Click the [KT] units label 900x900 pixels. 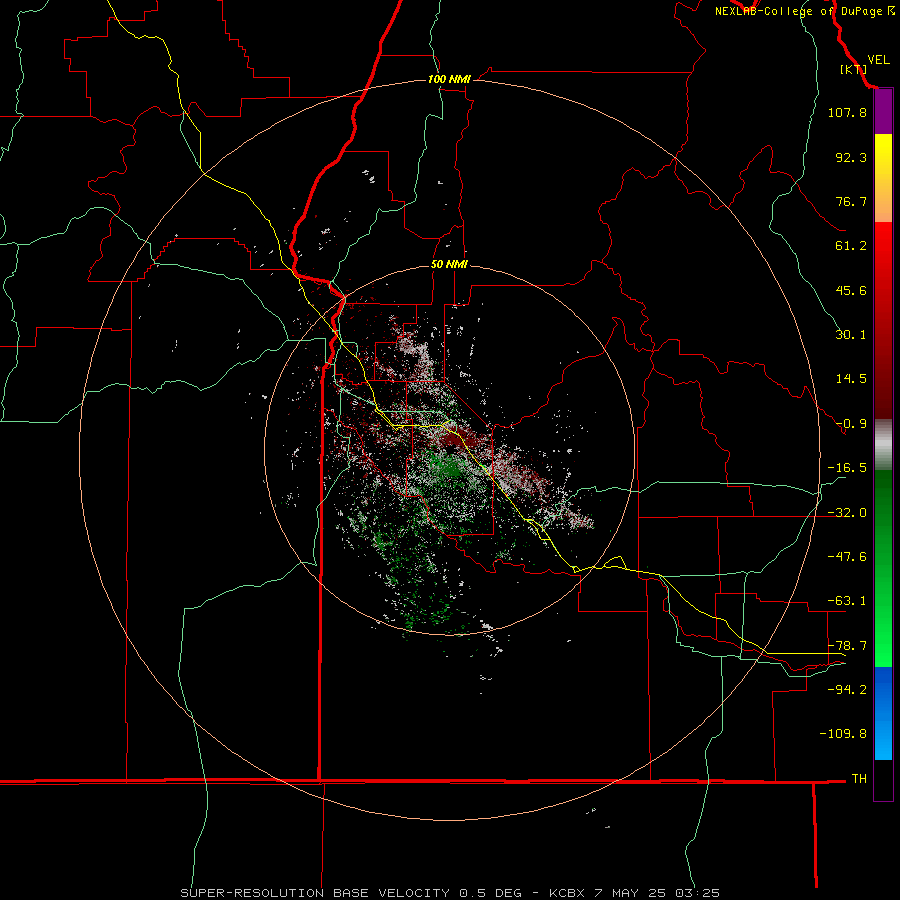[853, 69]
